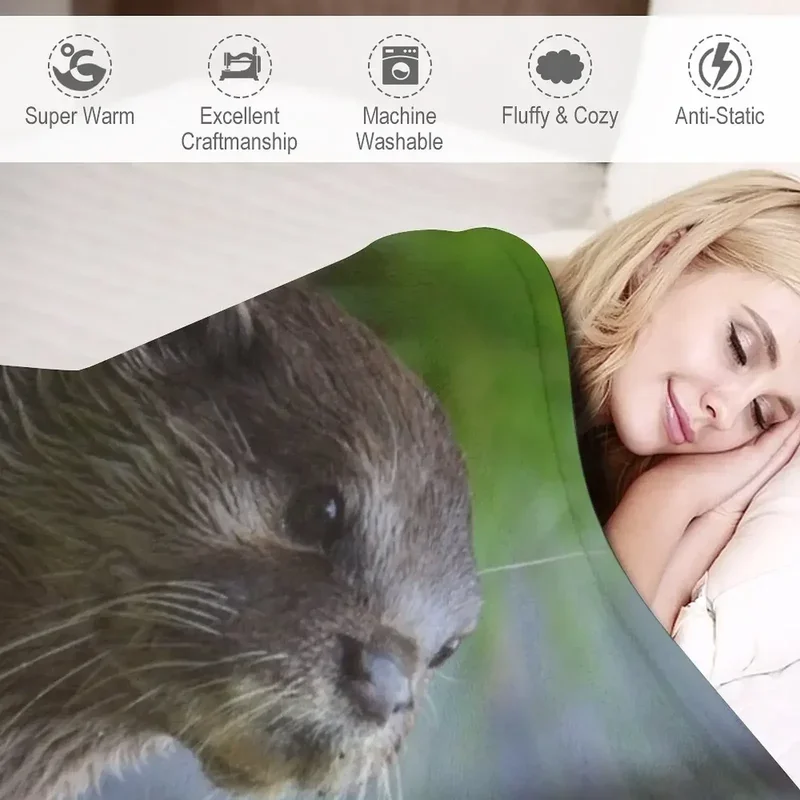Screen dimensions: 800x800
Task: Click the Super Warm wave icon
Action: (x=80, y=66)
